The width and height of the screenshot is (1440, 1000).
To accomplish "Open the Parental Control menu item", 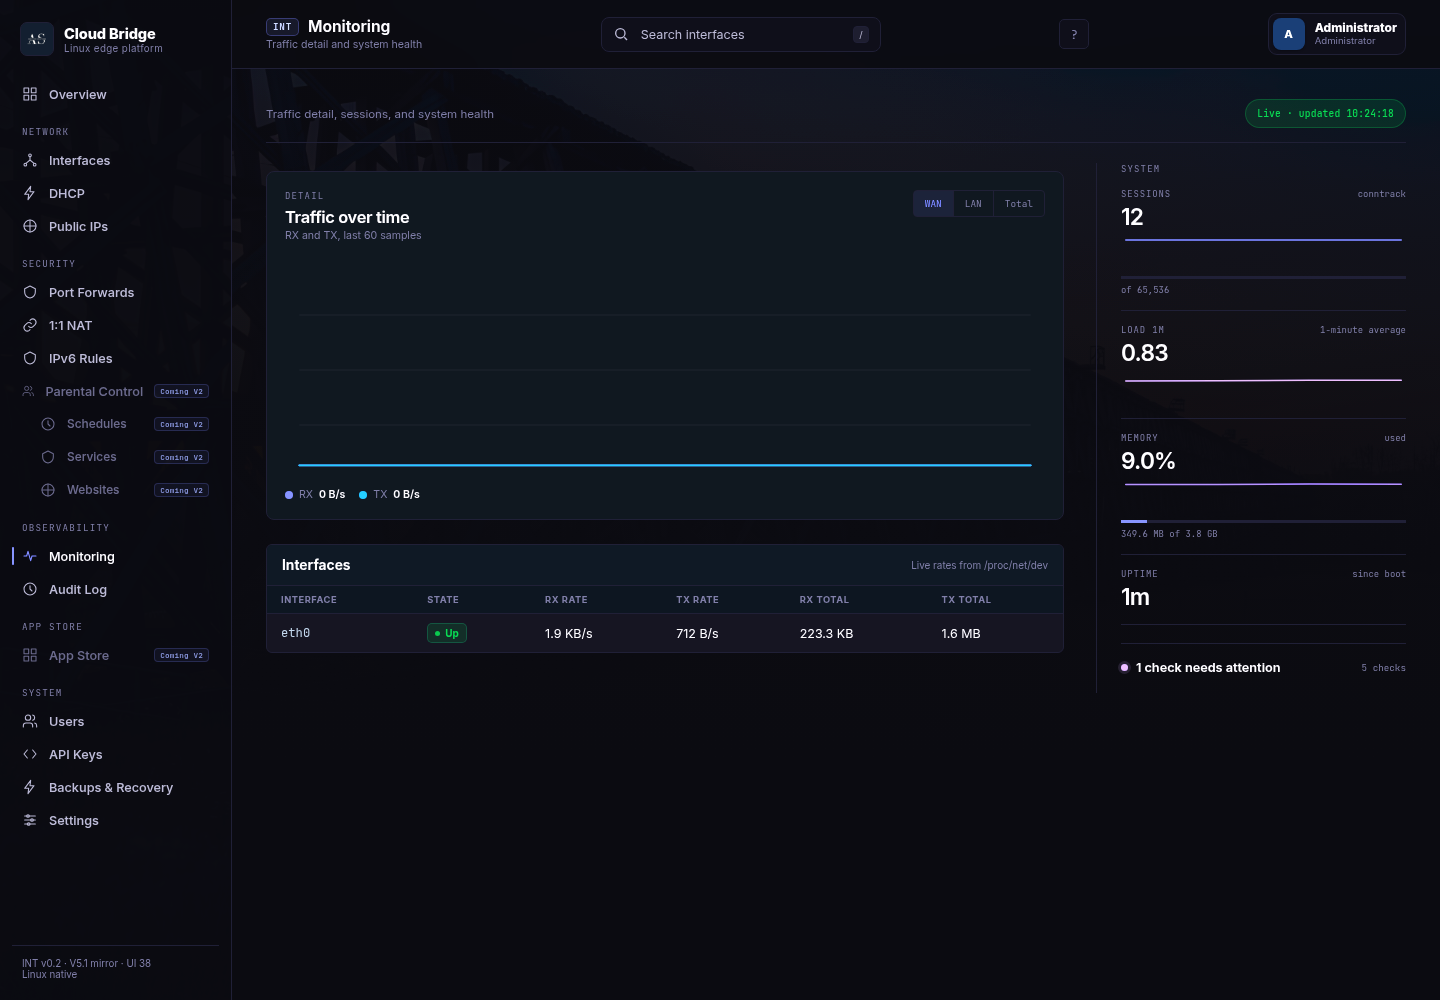I will (115, 391).
